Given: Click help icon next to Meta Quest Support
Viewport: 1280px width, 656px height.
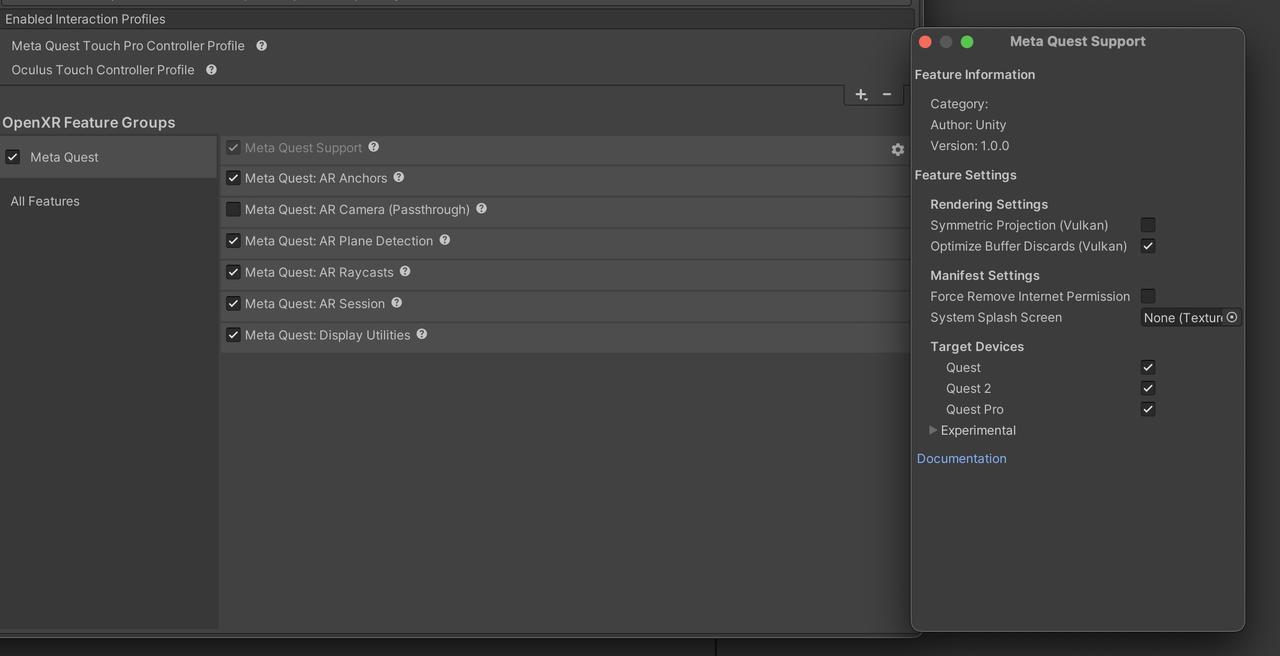Looking at the screenshot, I should (x=373, y=146).
